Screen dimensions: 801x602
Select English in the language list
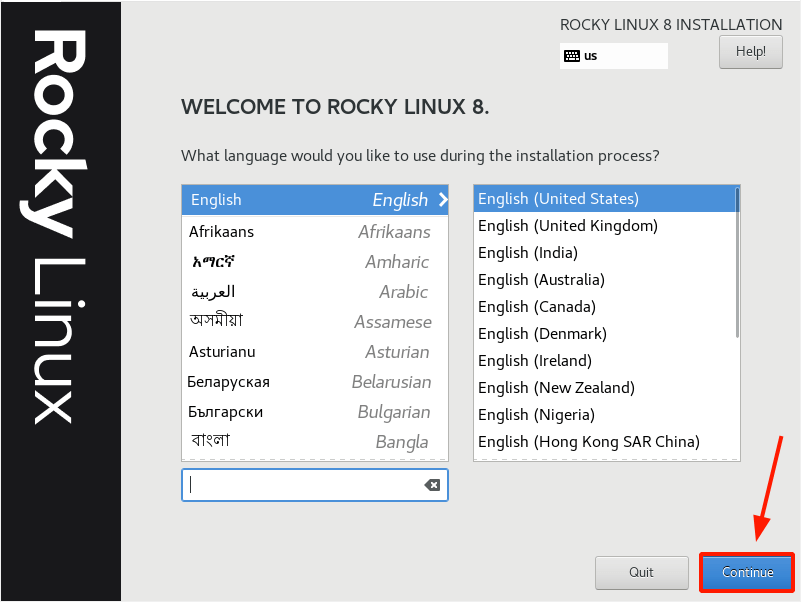tap(315, 200)
